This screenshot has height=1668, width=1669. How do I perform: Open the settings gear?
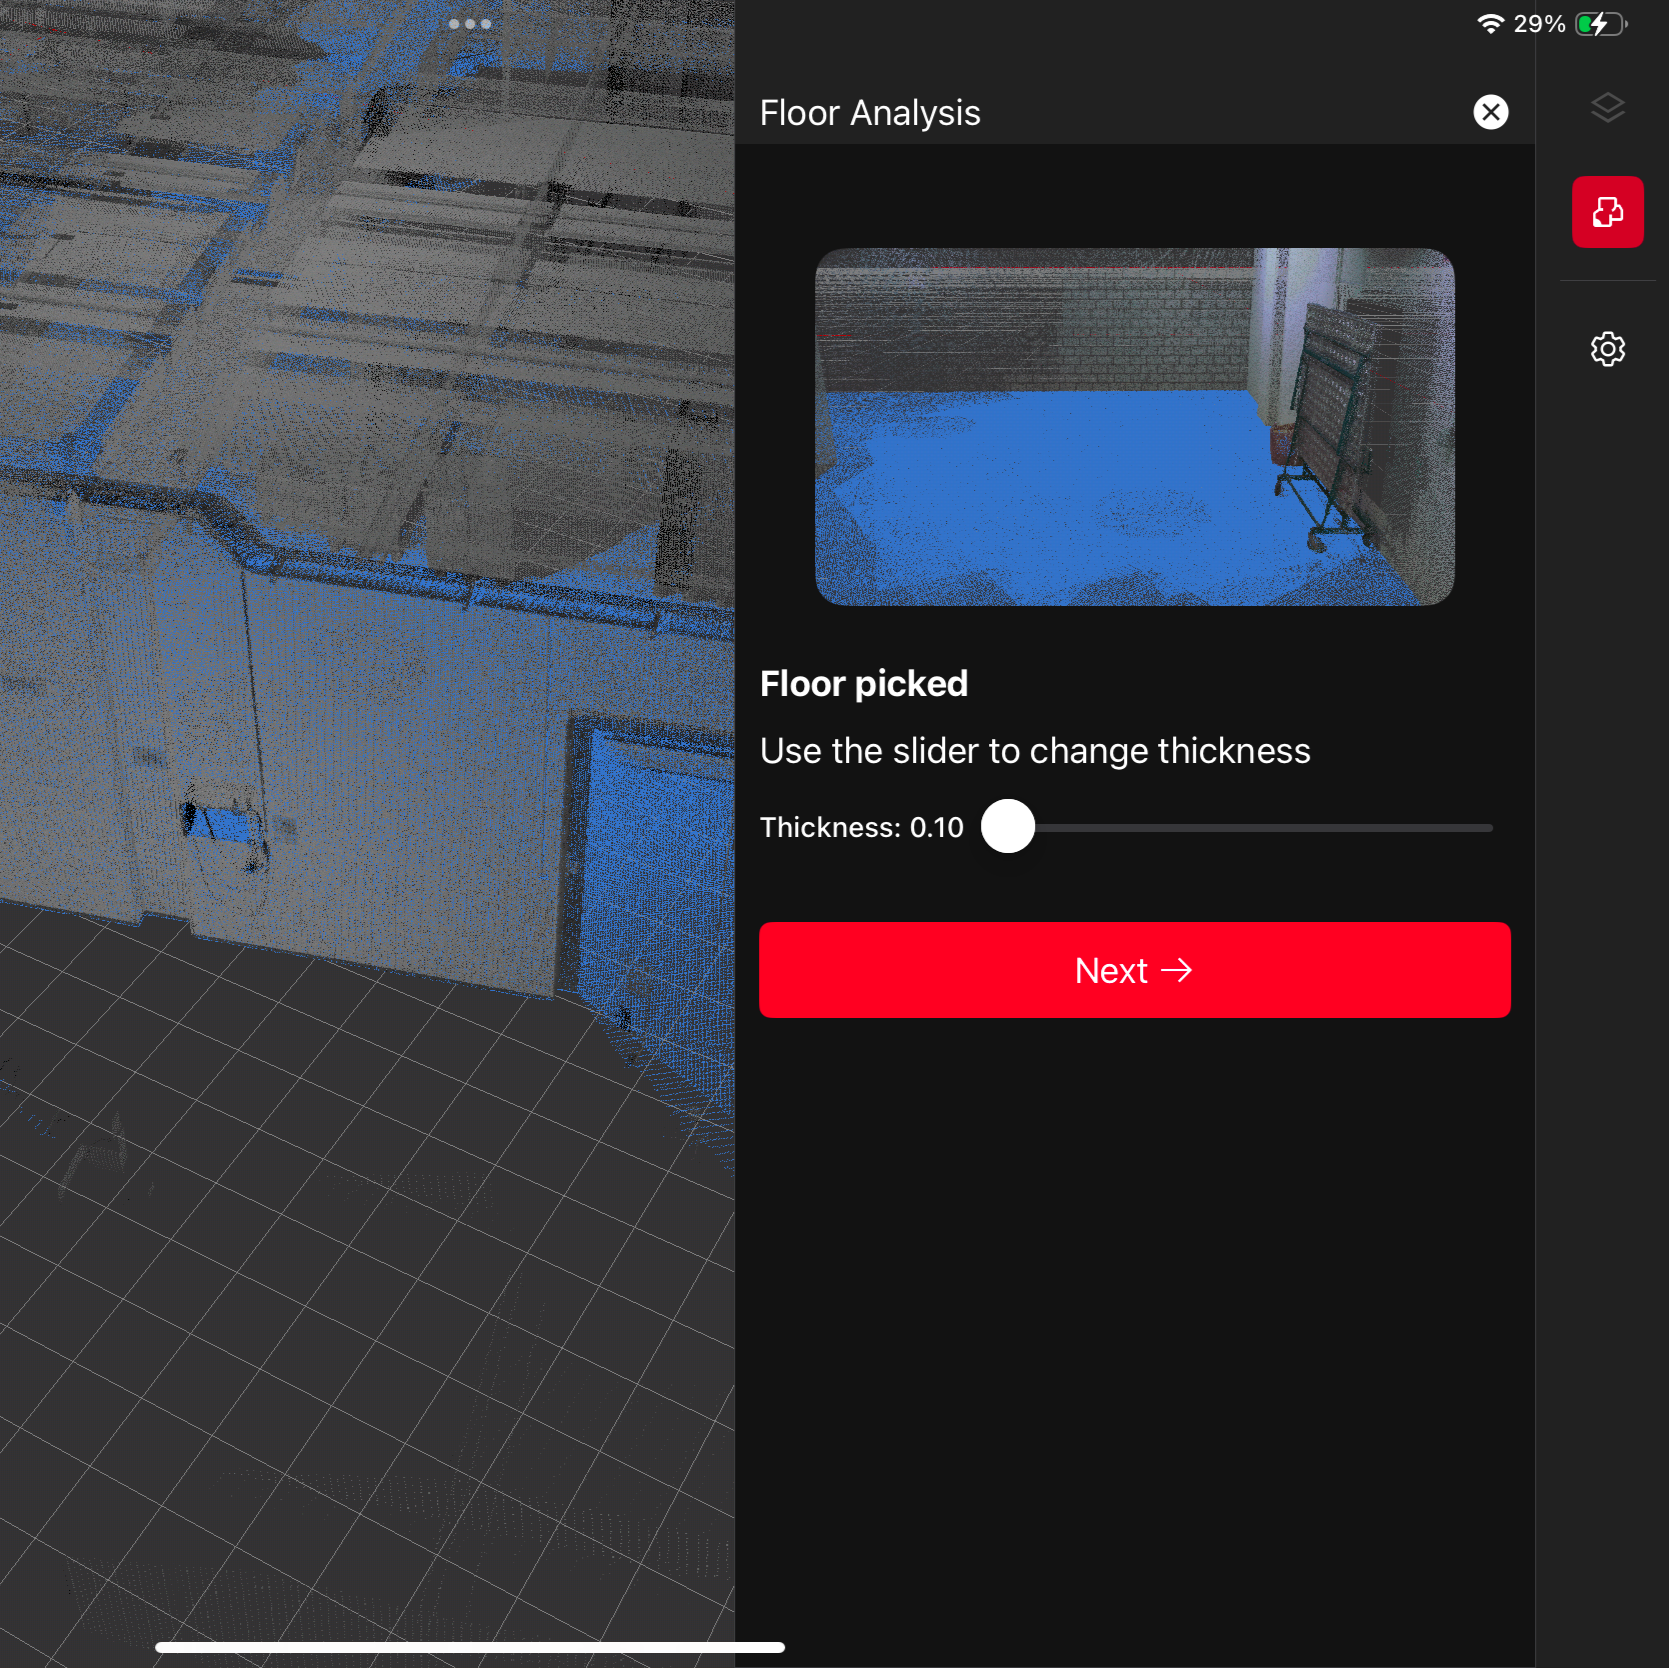coord(1607,349)
